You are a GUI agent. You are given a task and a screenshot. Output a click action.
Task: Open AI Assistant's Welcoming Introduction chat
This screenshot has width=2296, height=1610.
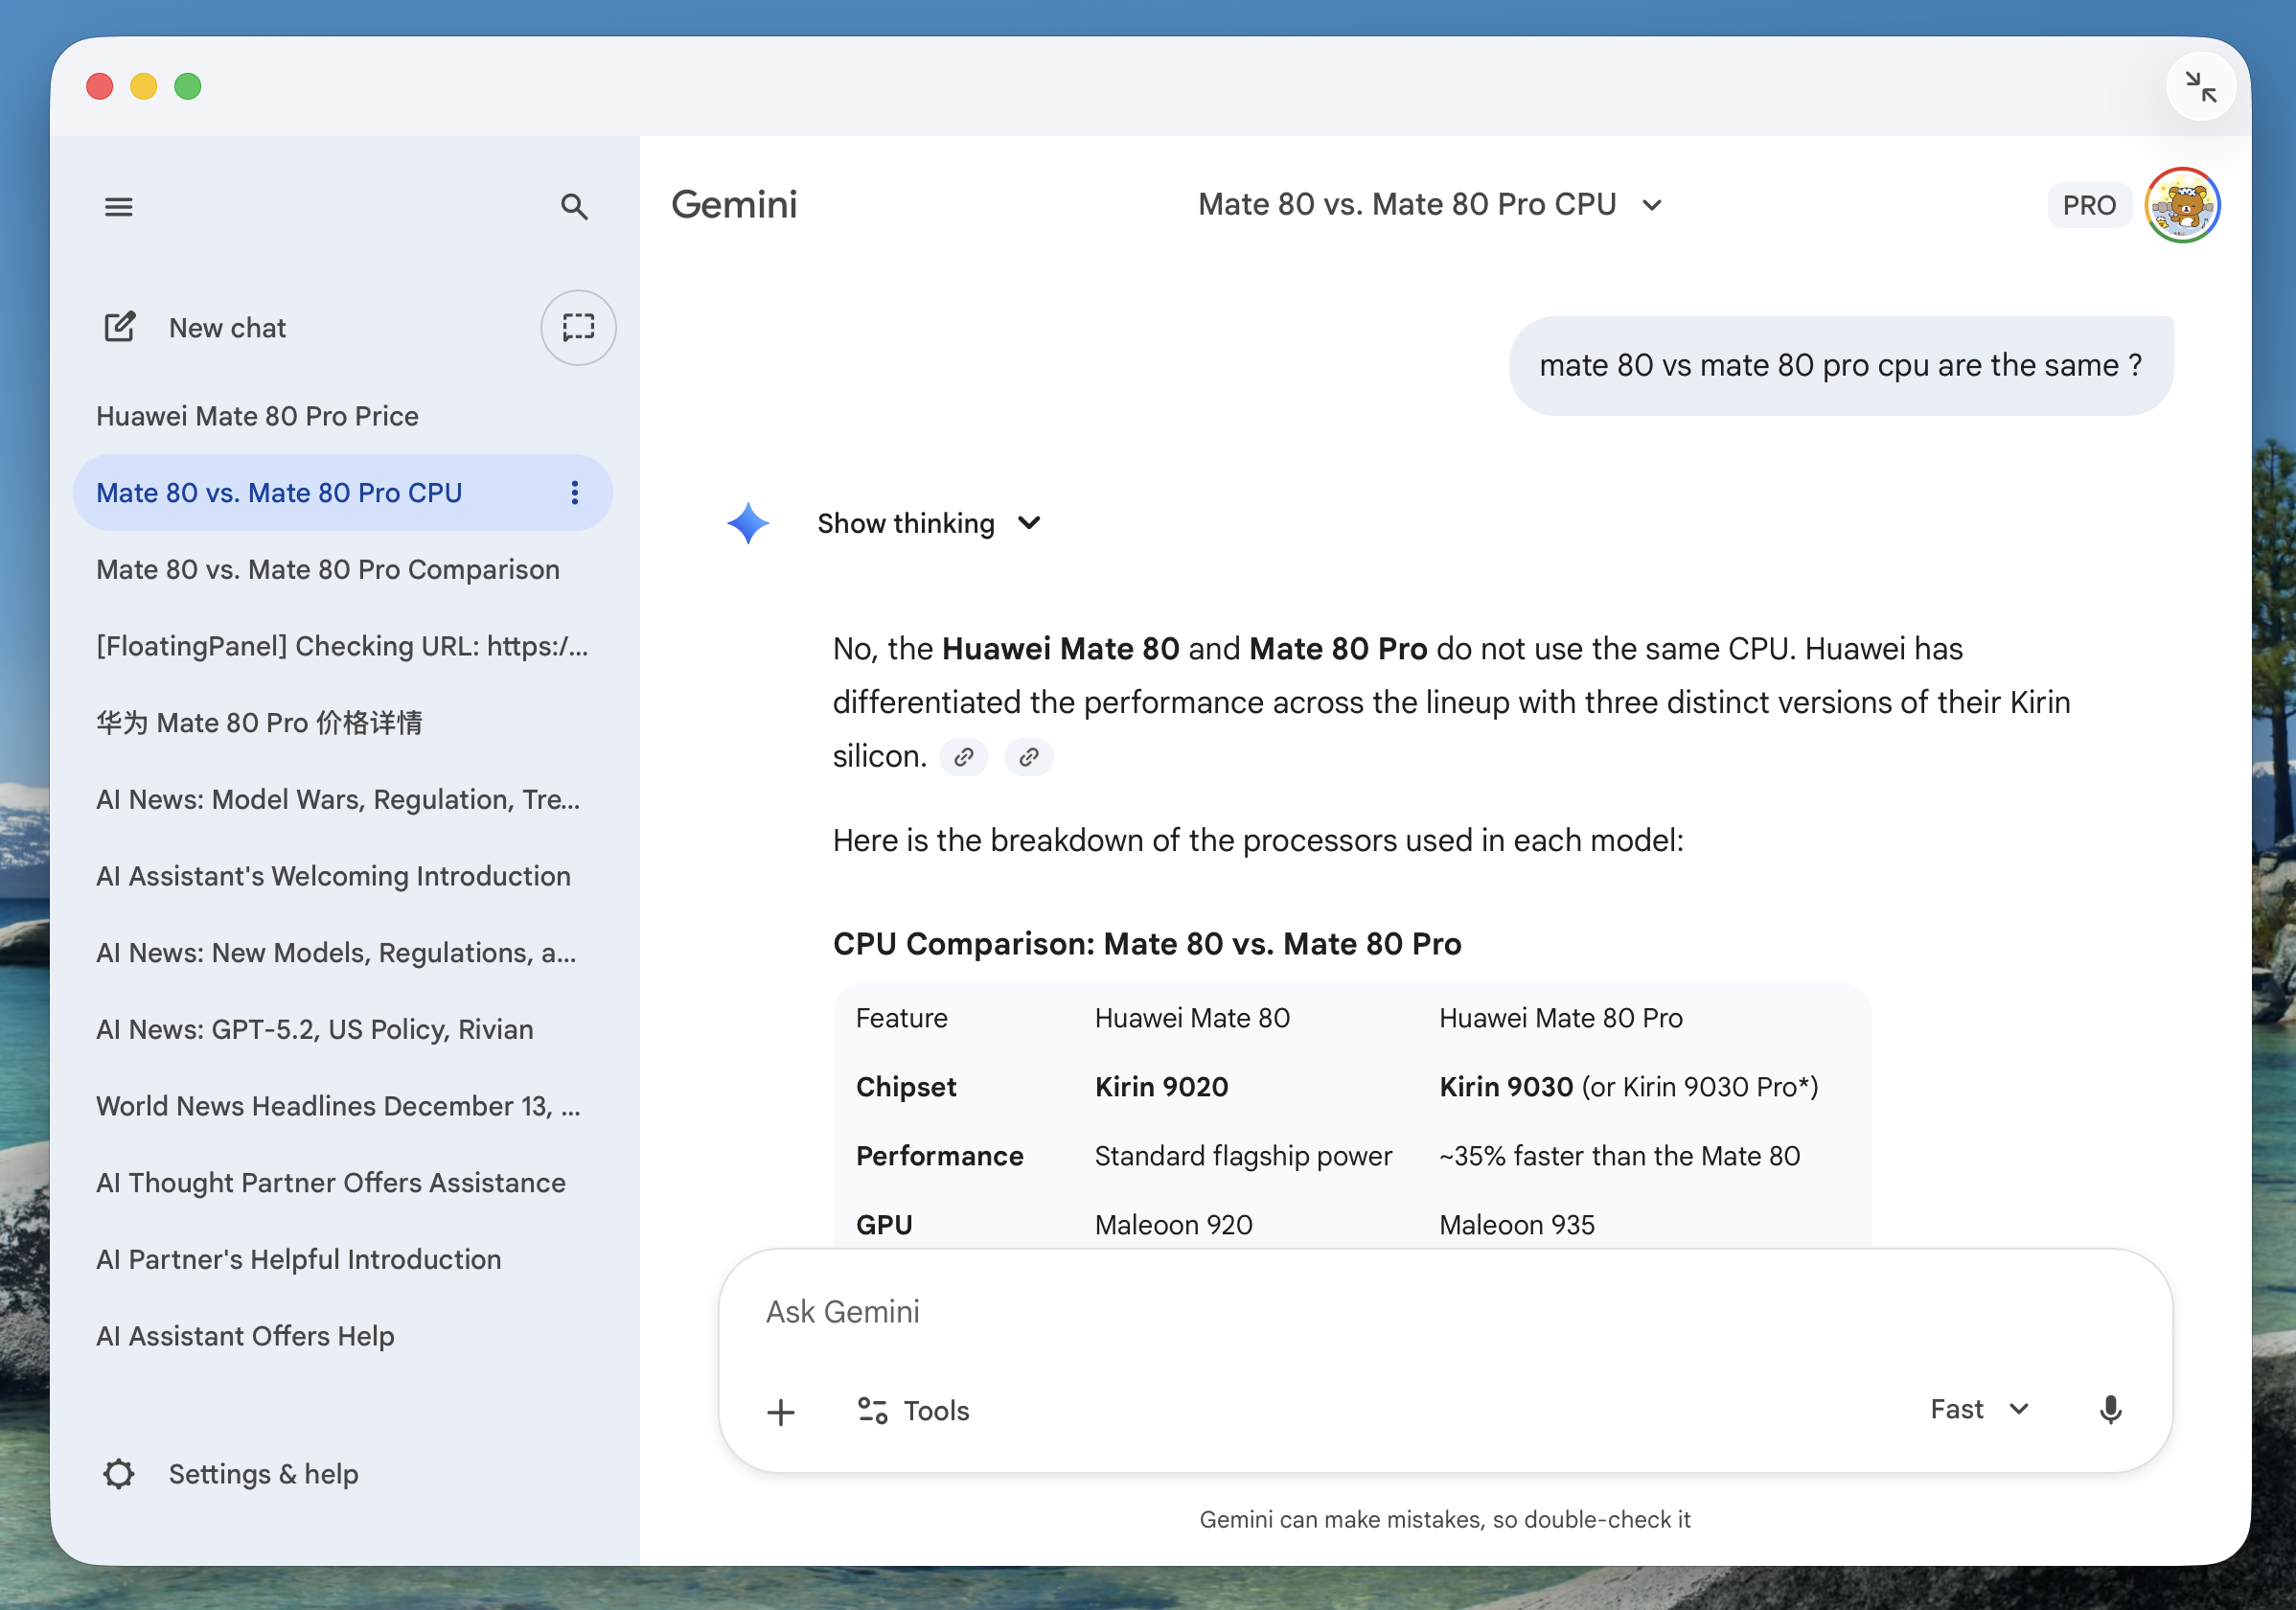pos(343,876)
